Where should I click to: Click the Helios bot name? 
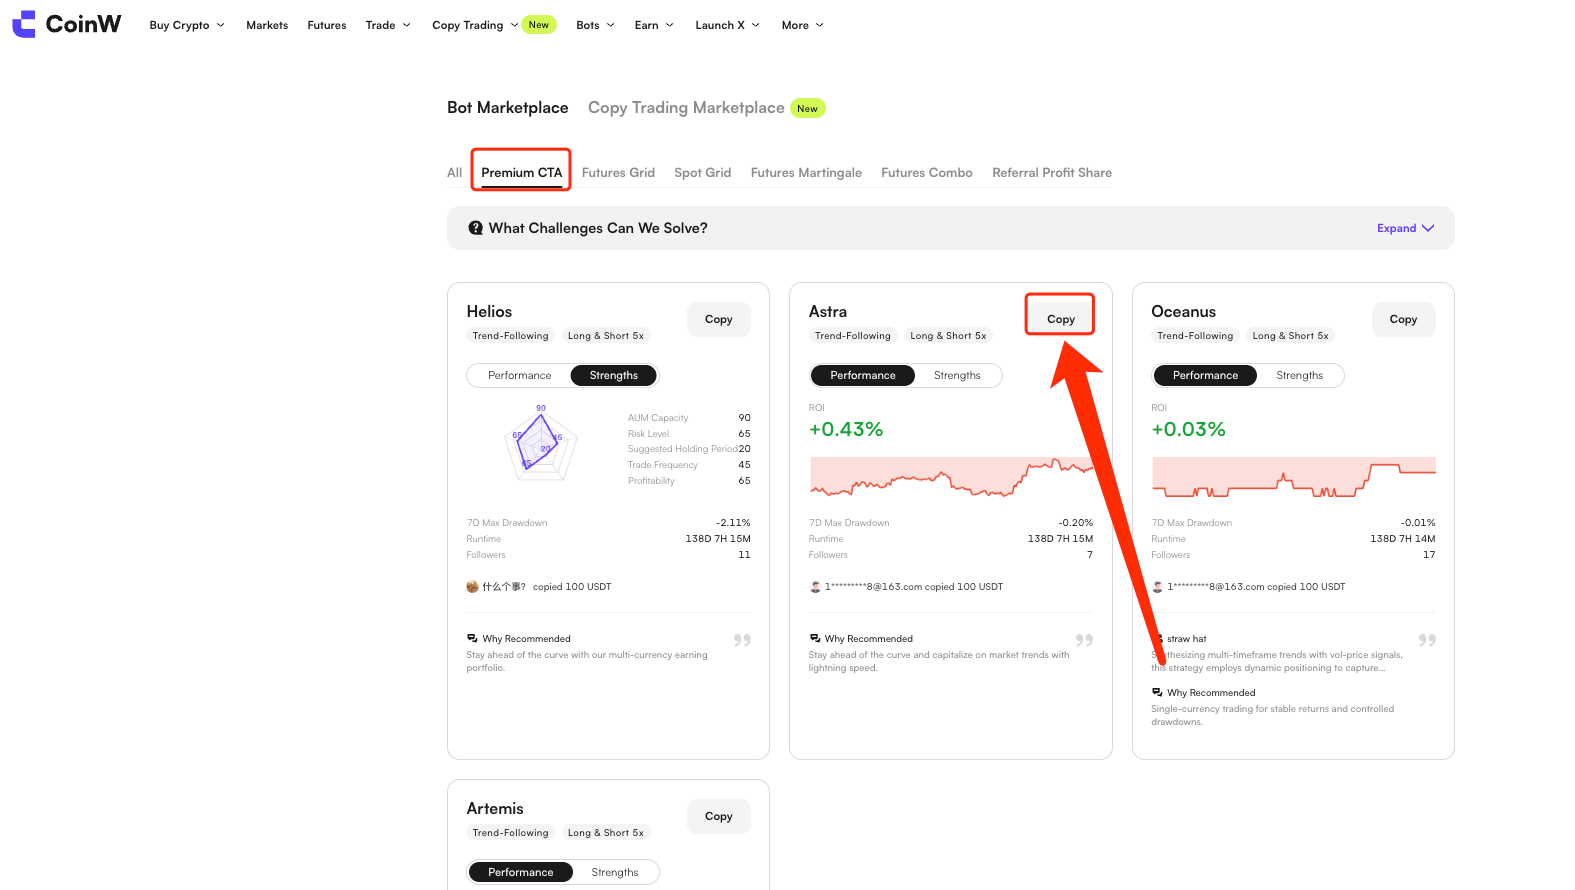pyautogui.click(x=489, y=311)
